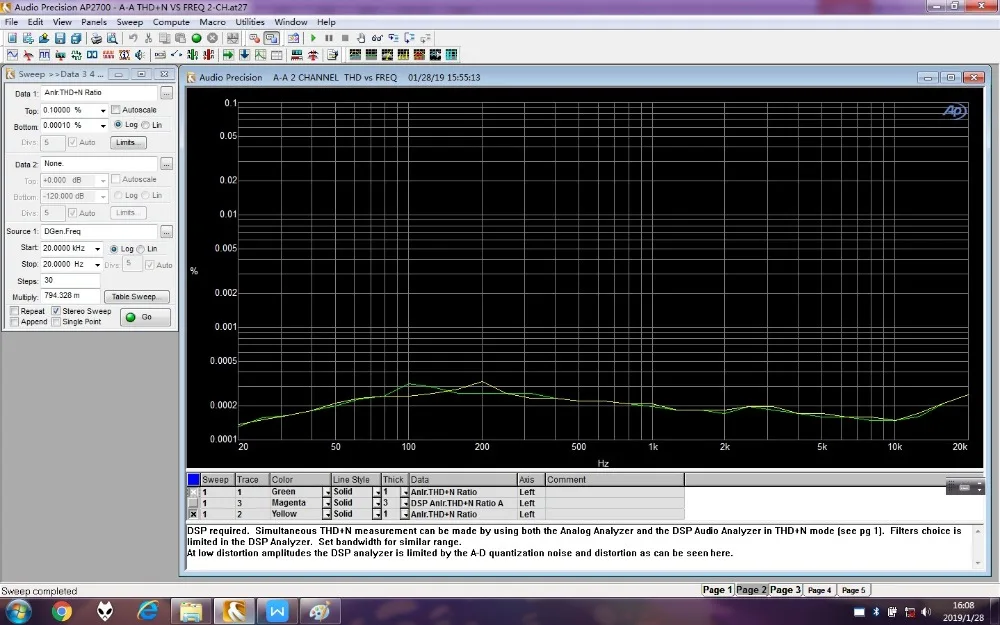The height and width of the screenshot is (625, 1000).
Task: Open Google Chrome from the taskbar
Action: (62, 610)
